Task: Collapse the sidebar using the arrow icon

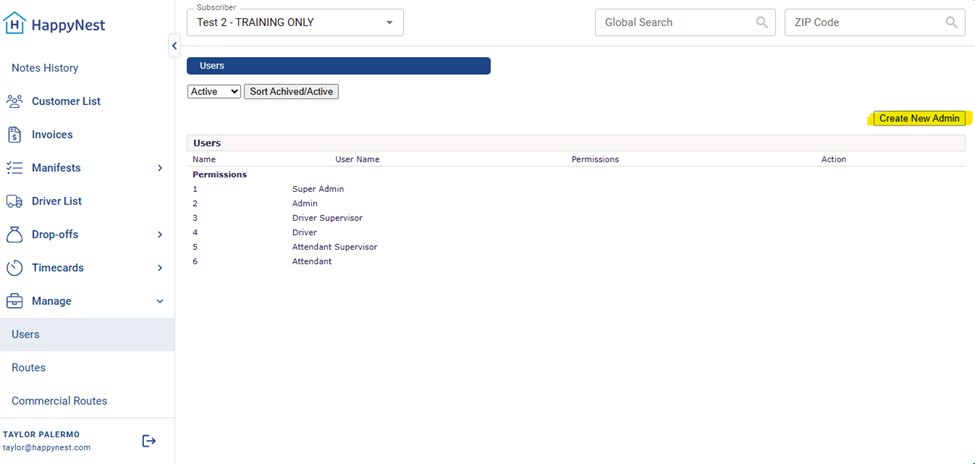Action: click(174, 46)
